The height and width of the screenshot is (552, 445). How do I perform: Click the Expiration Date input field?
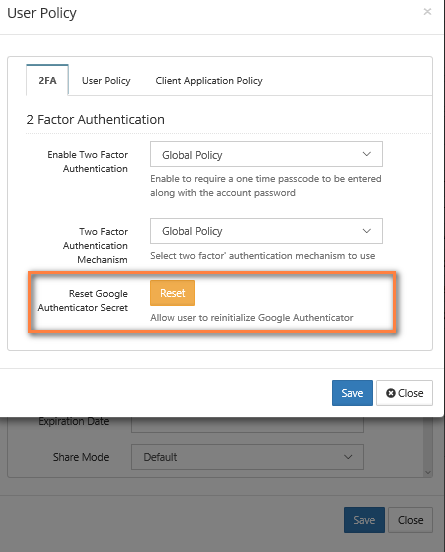(247, 424)
